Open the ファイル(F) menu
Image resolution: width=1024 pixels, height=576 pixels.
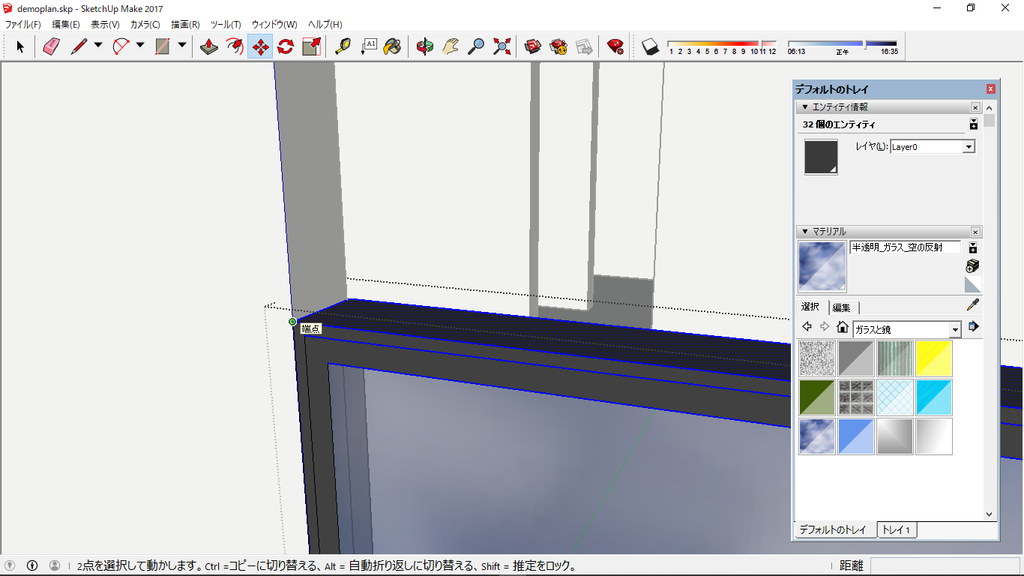point(23,24)
